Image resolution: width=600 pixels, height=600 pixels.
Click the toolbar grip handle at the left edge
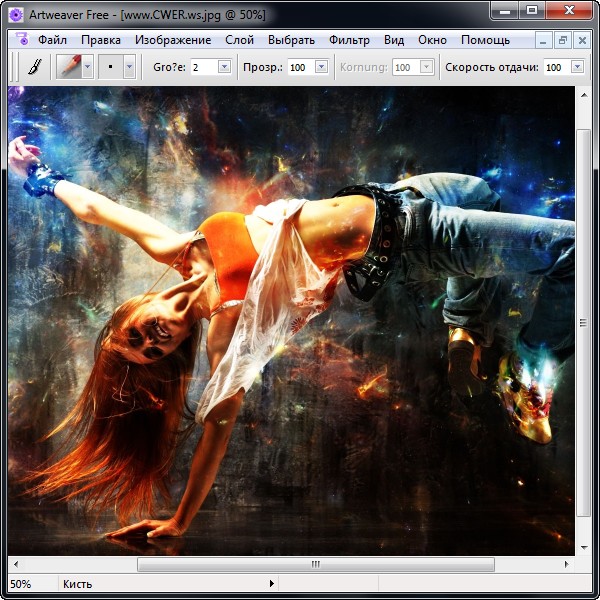click(14, 67)
